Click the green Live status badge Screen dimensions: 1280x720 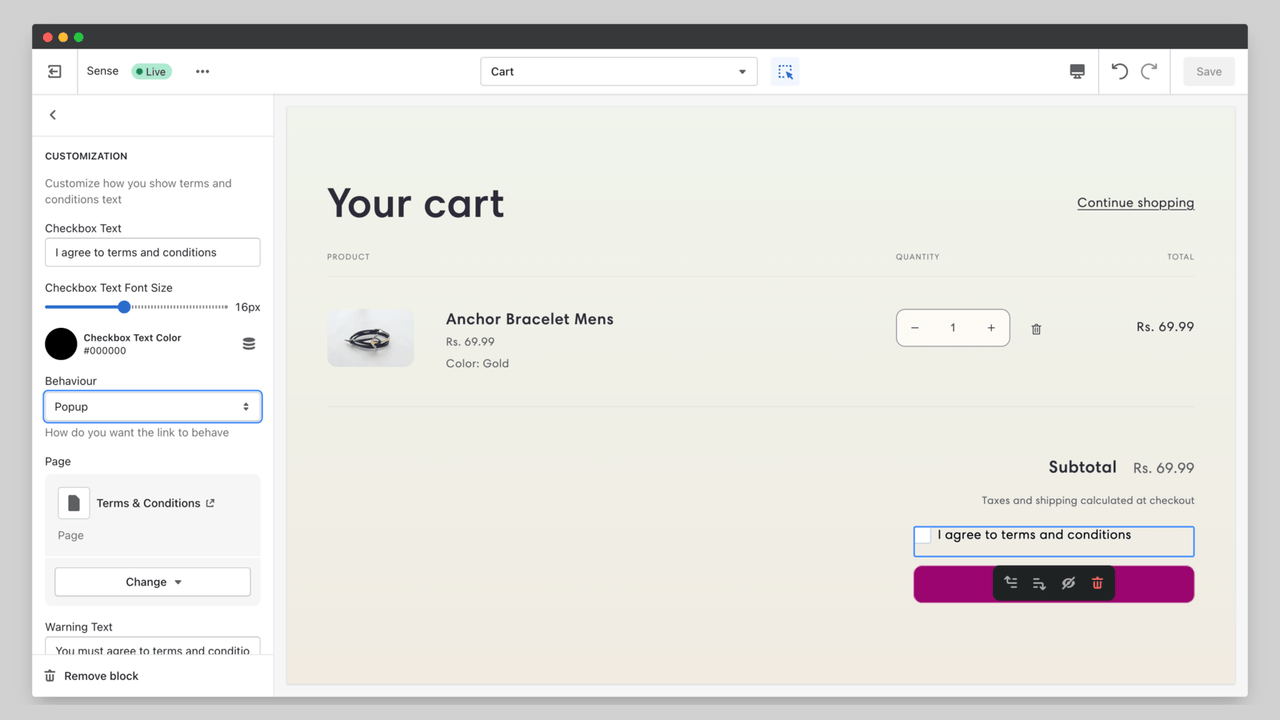pos(152,72)
